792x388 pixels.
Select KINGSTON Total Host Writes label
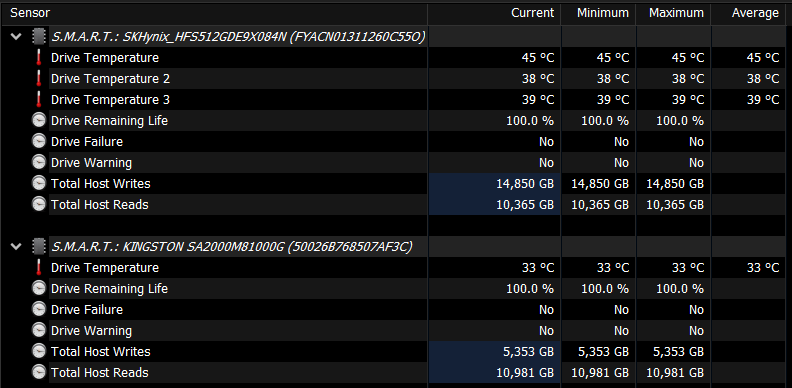[101, 351]
